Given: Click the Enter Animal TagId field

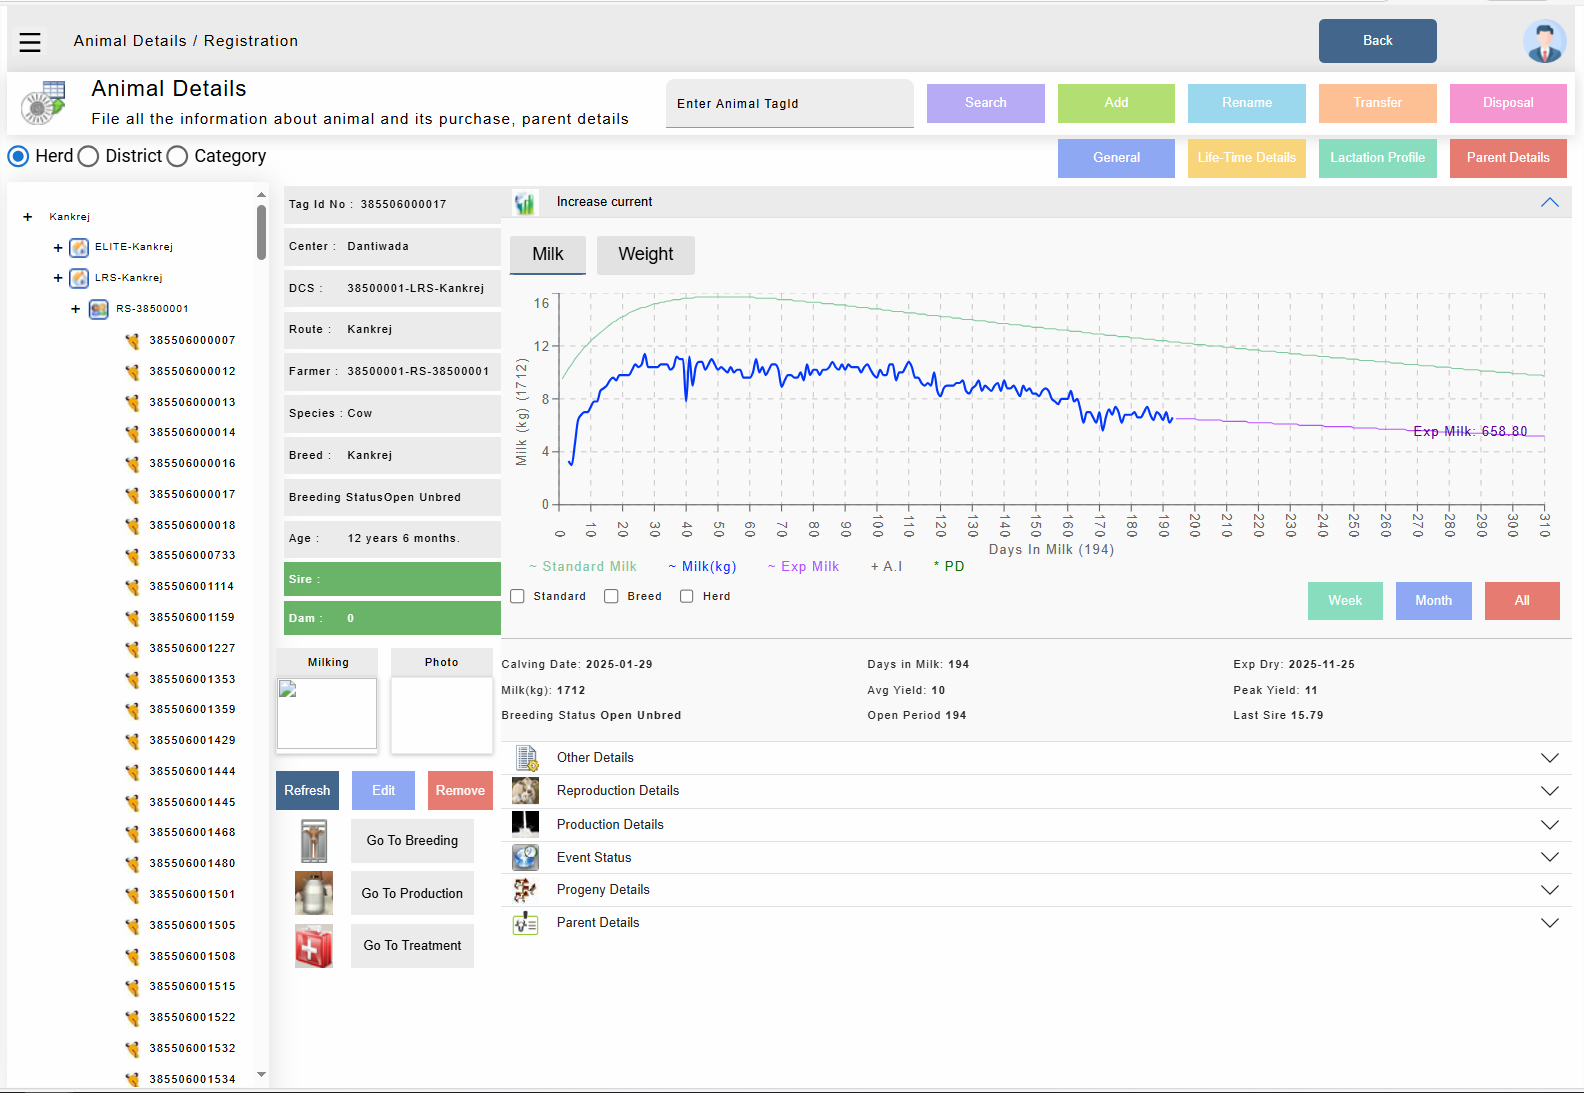Looking at the screenshot, I should pyautogui.click(x=789, y=104).
